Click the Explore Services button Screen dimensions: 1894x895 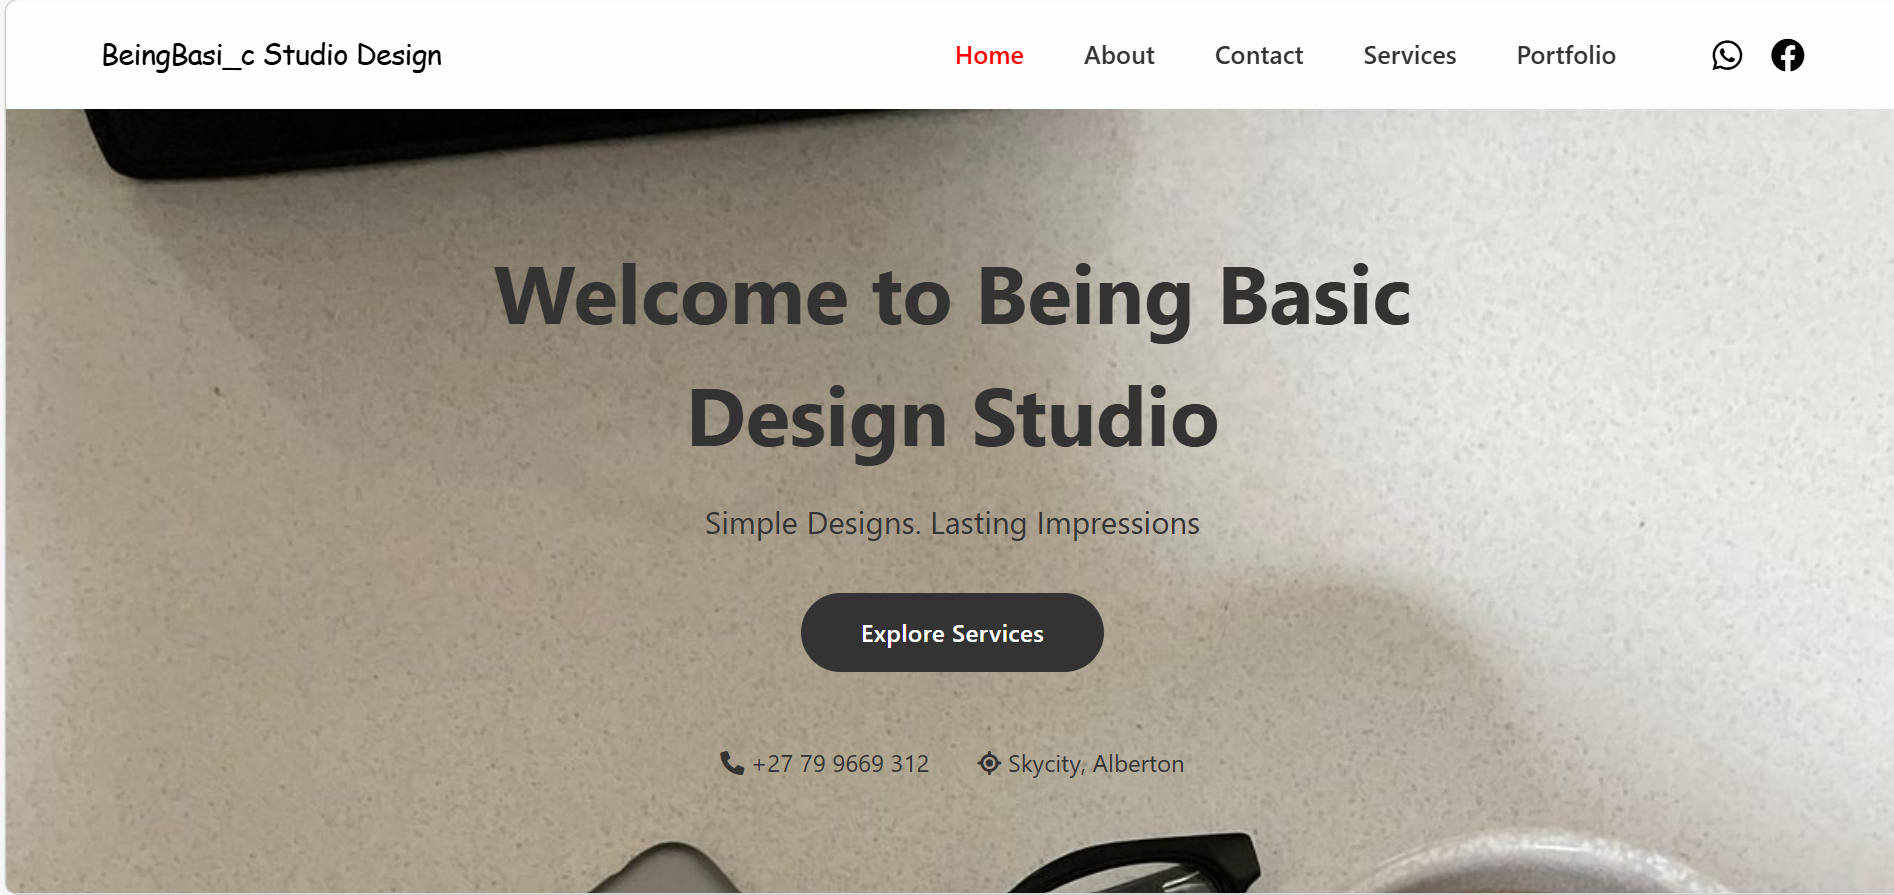click(952, 633)
